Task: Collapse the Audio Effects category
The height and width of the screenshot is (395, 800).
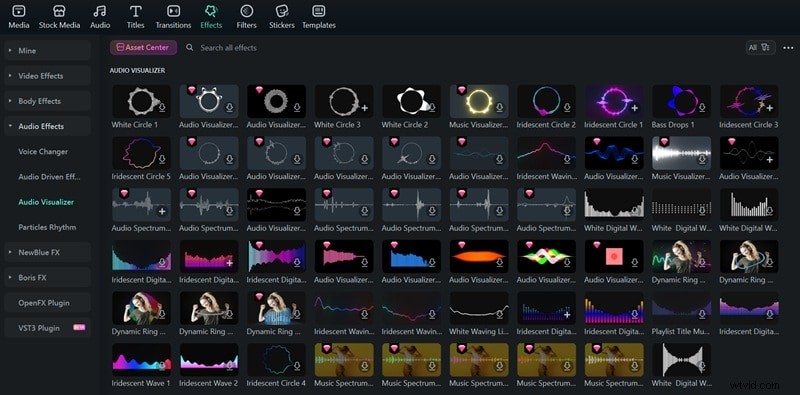Action: pyautogui.click(x=47, y=126)
